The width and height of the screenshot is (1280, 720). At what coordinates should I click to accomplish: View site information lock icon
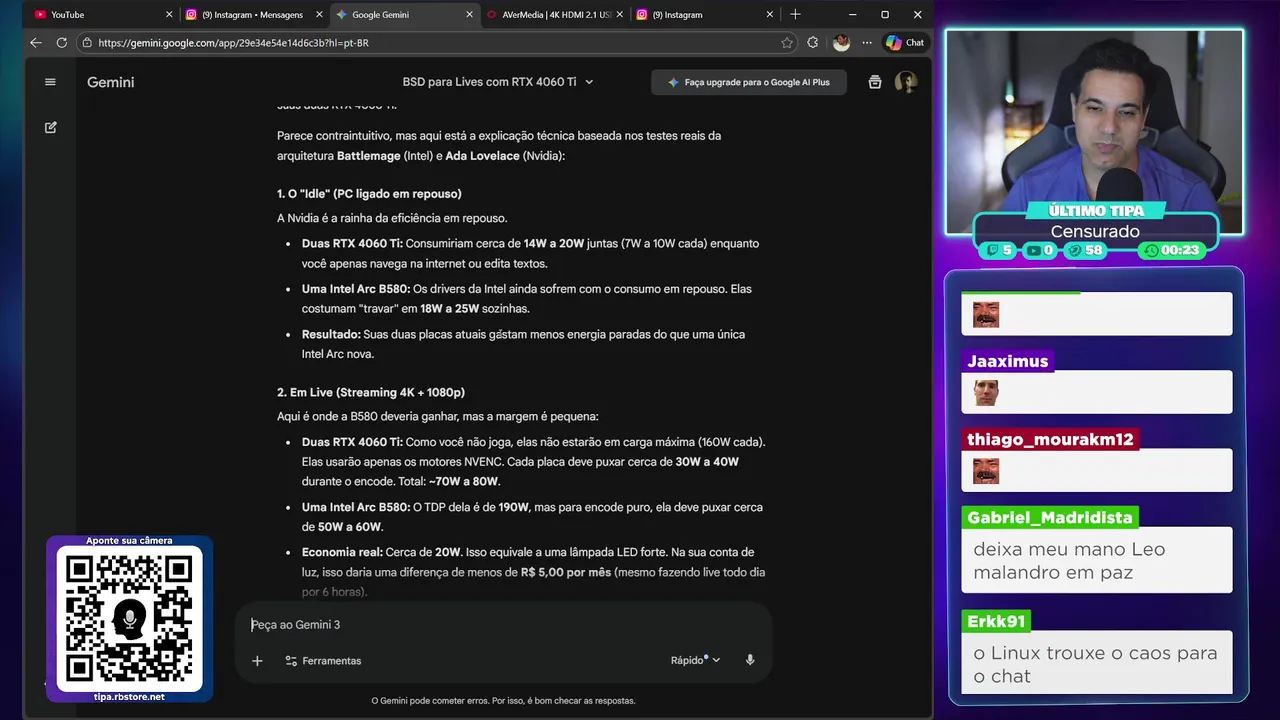pyautogui.click(x=87, y=43)
